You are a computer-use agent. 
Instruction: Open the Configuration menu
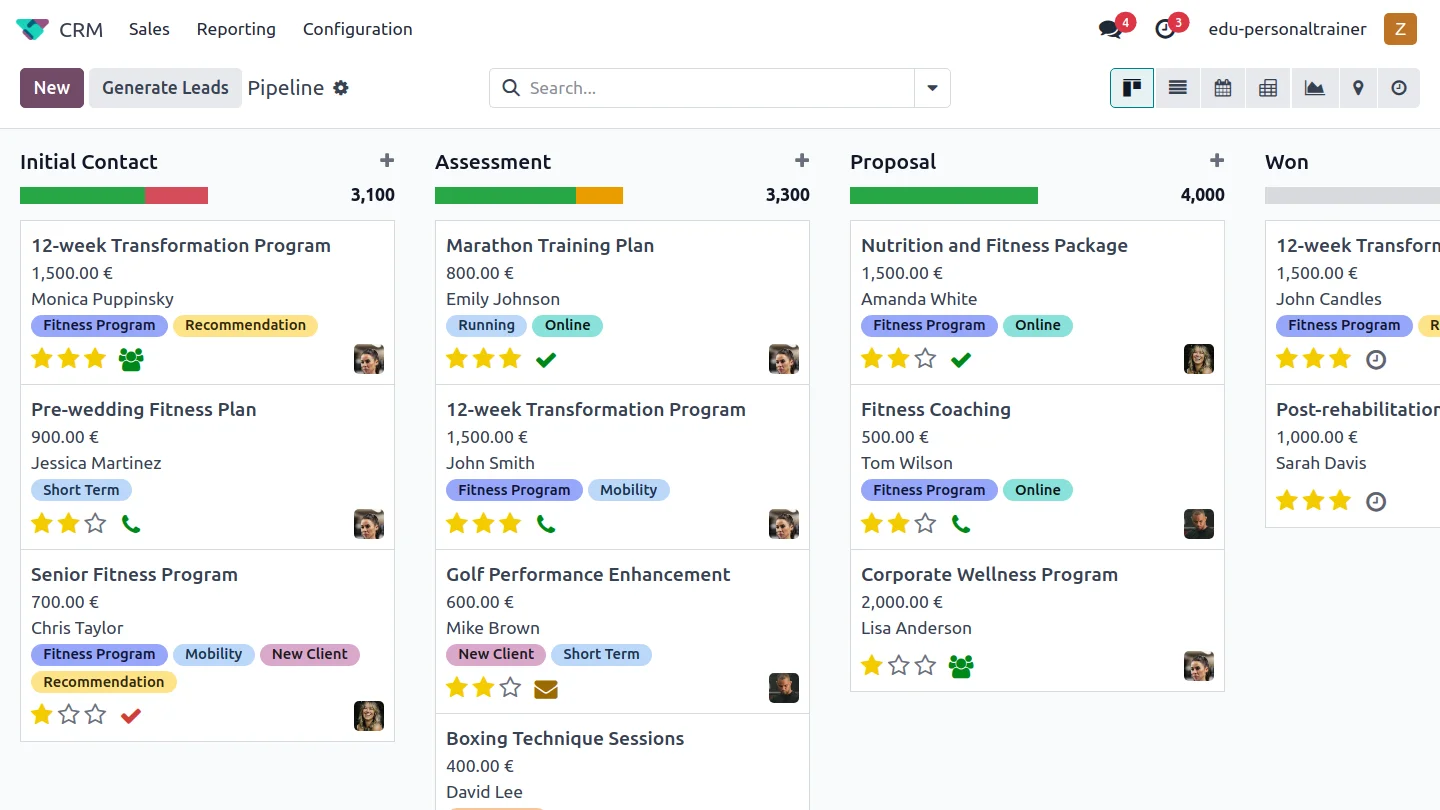pos(357,29)
